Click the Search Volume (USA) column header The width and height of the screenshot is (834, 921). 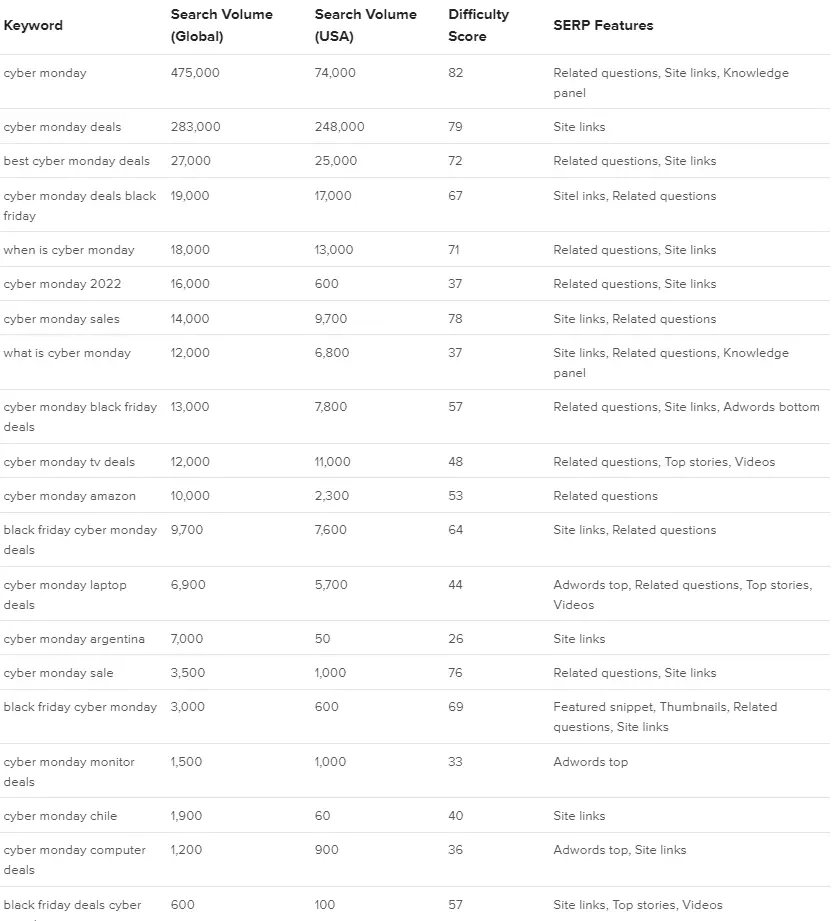click(365, 26)
